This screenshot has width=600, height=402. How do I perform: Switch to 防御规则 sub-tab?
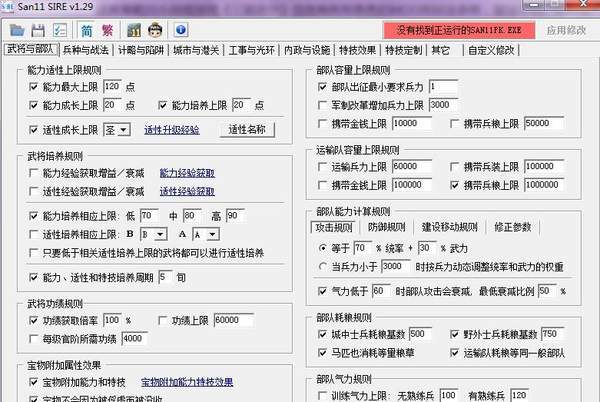pos(386,227)
